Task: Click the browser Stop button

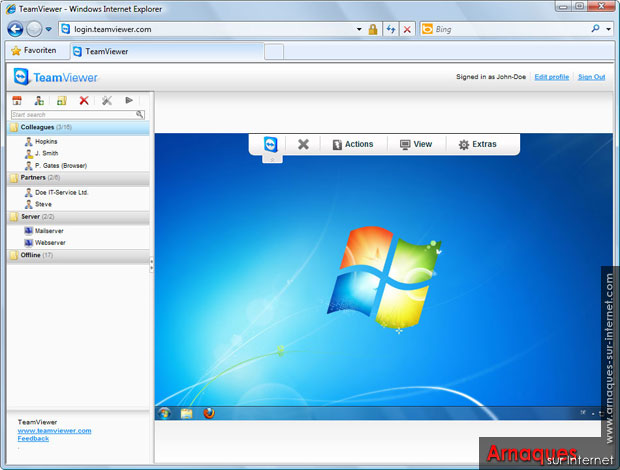Action: (407, 29)
